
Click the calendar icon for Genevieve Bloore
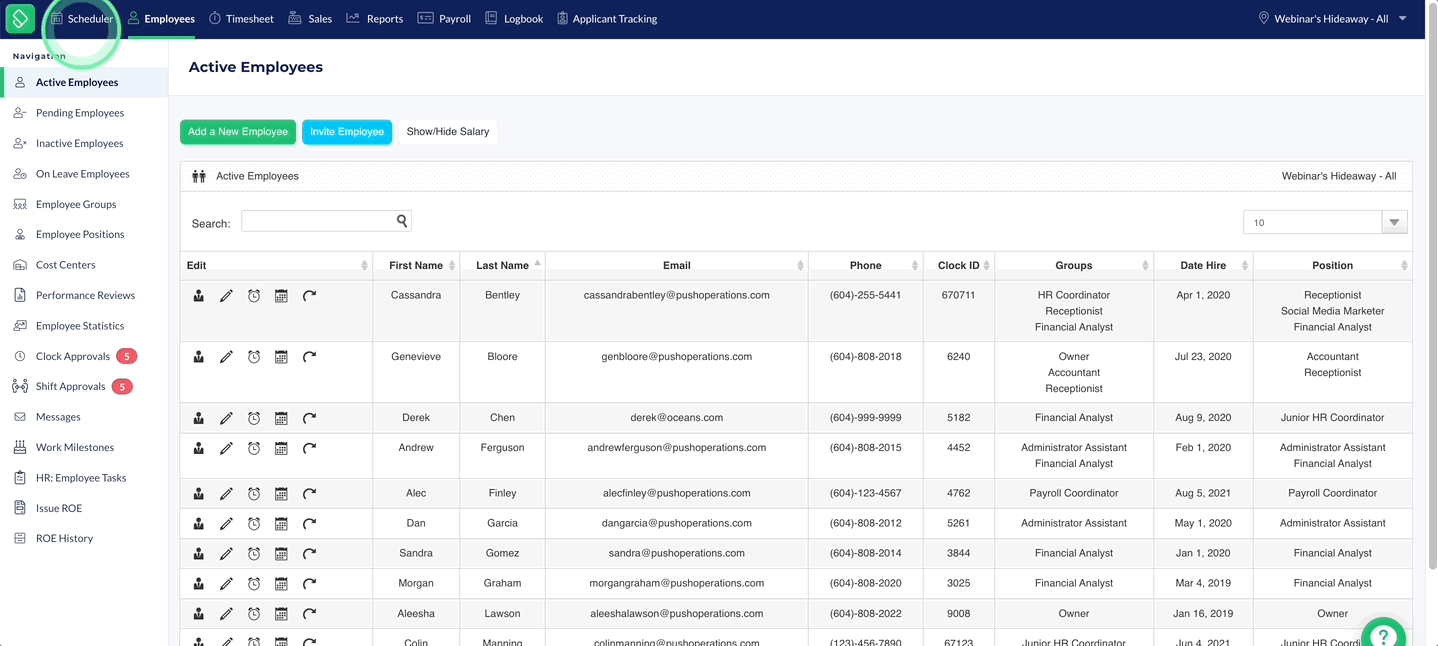281,357
